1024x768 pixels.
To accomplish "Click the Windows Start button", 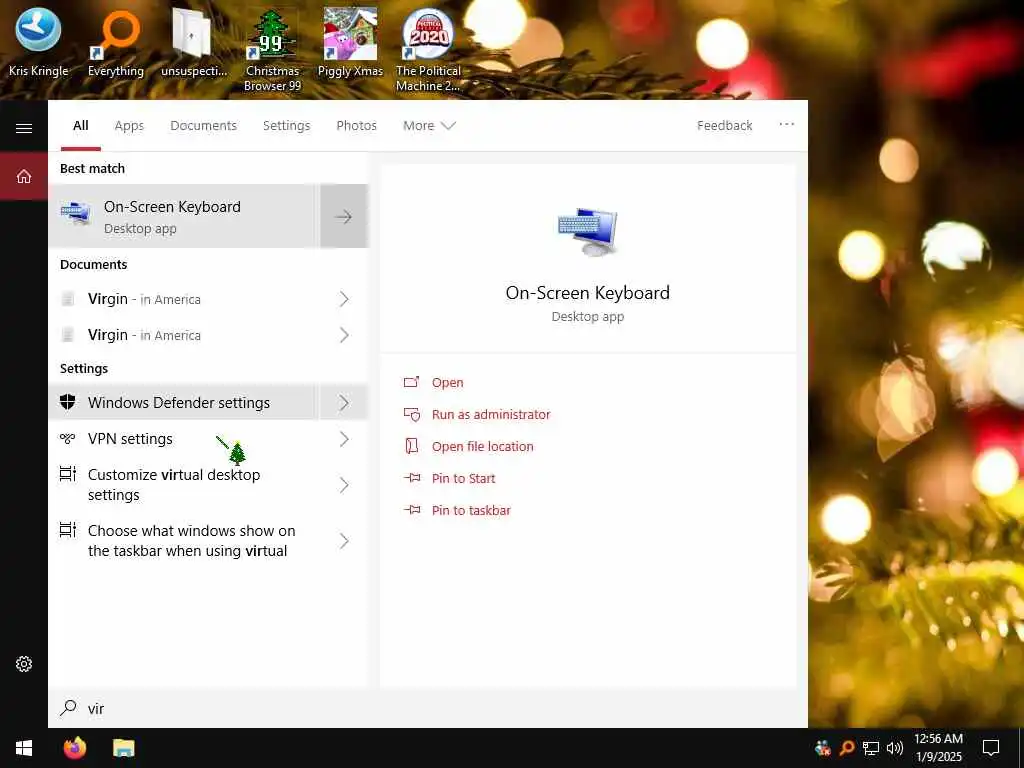I will (24, 748).
